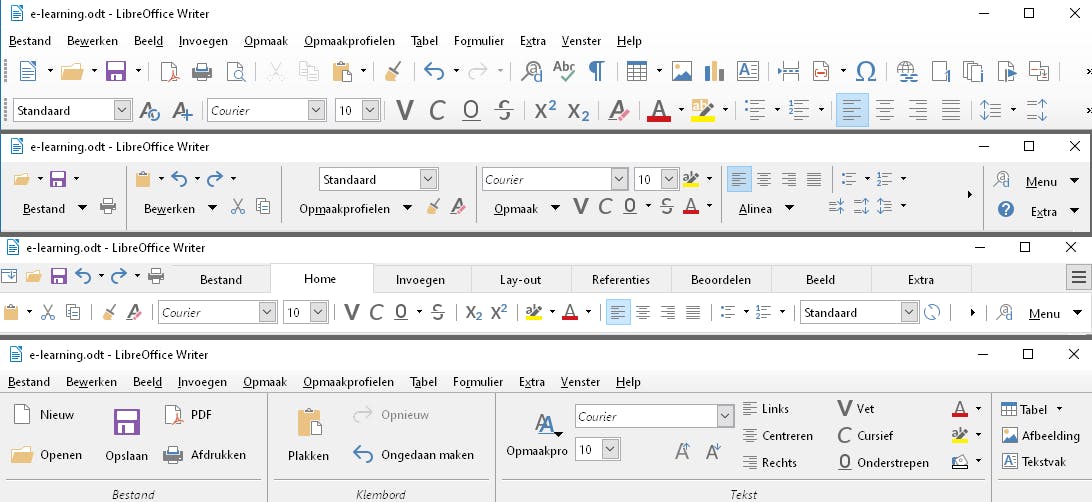
Task: Click yellow highlighting color icon in top window
Action: tap(703, 110)
